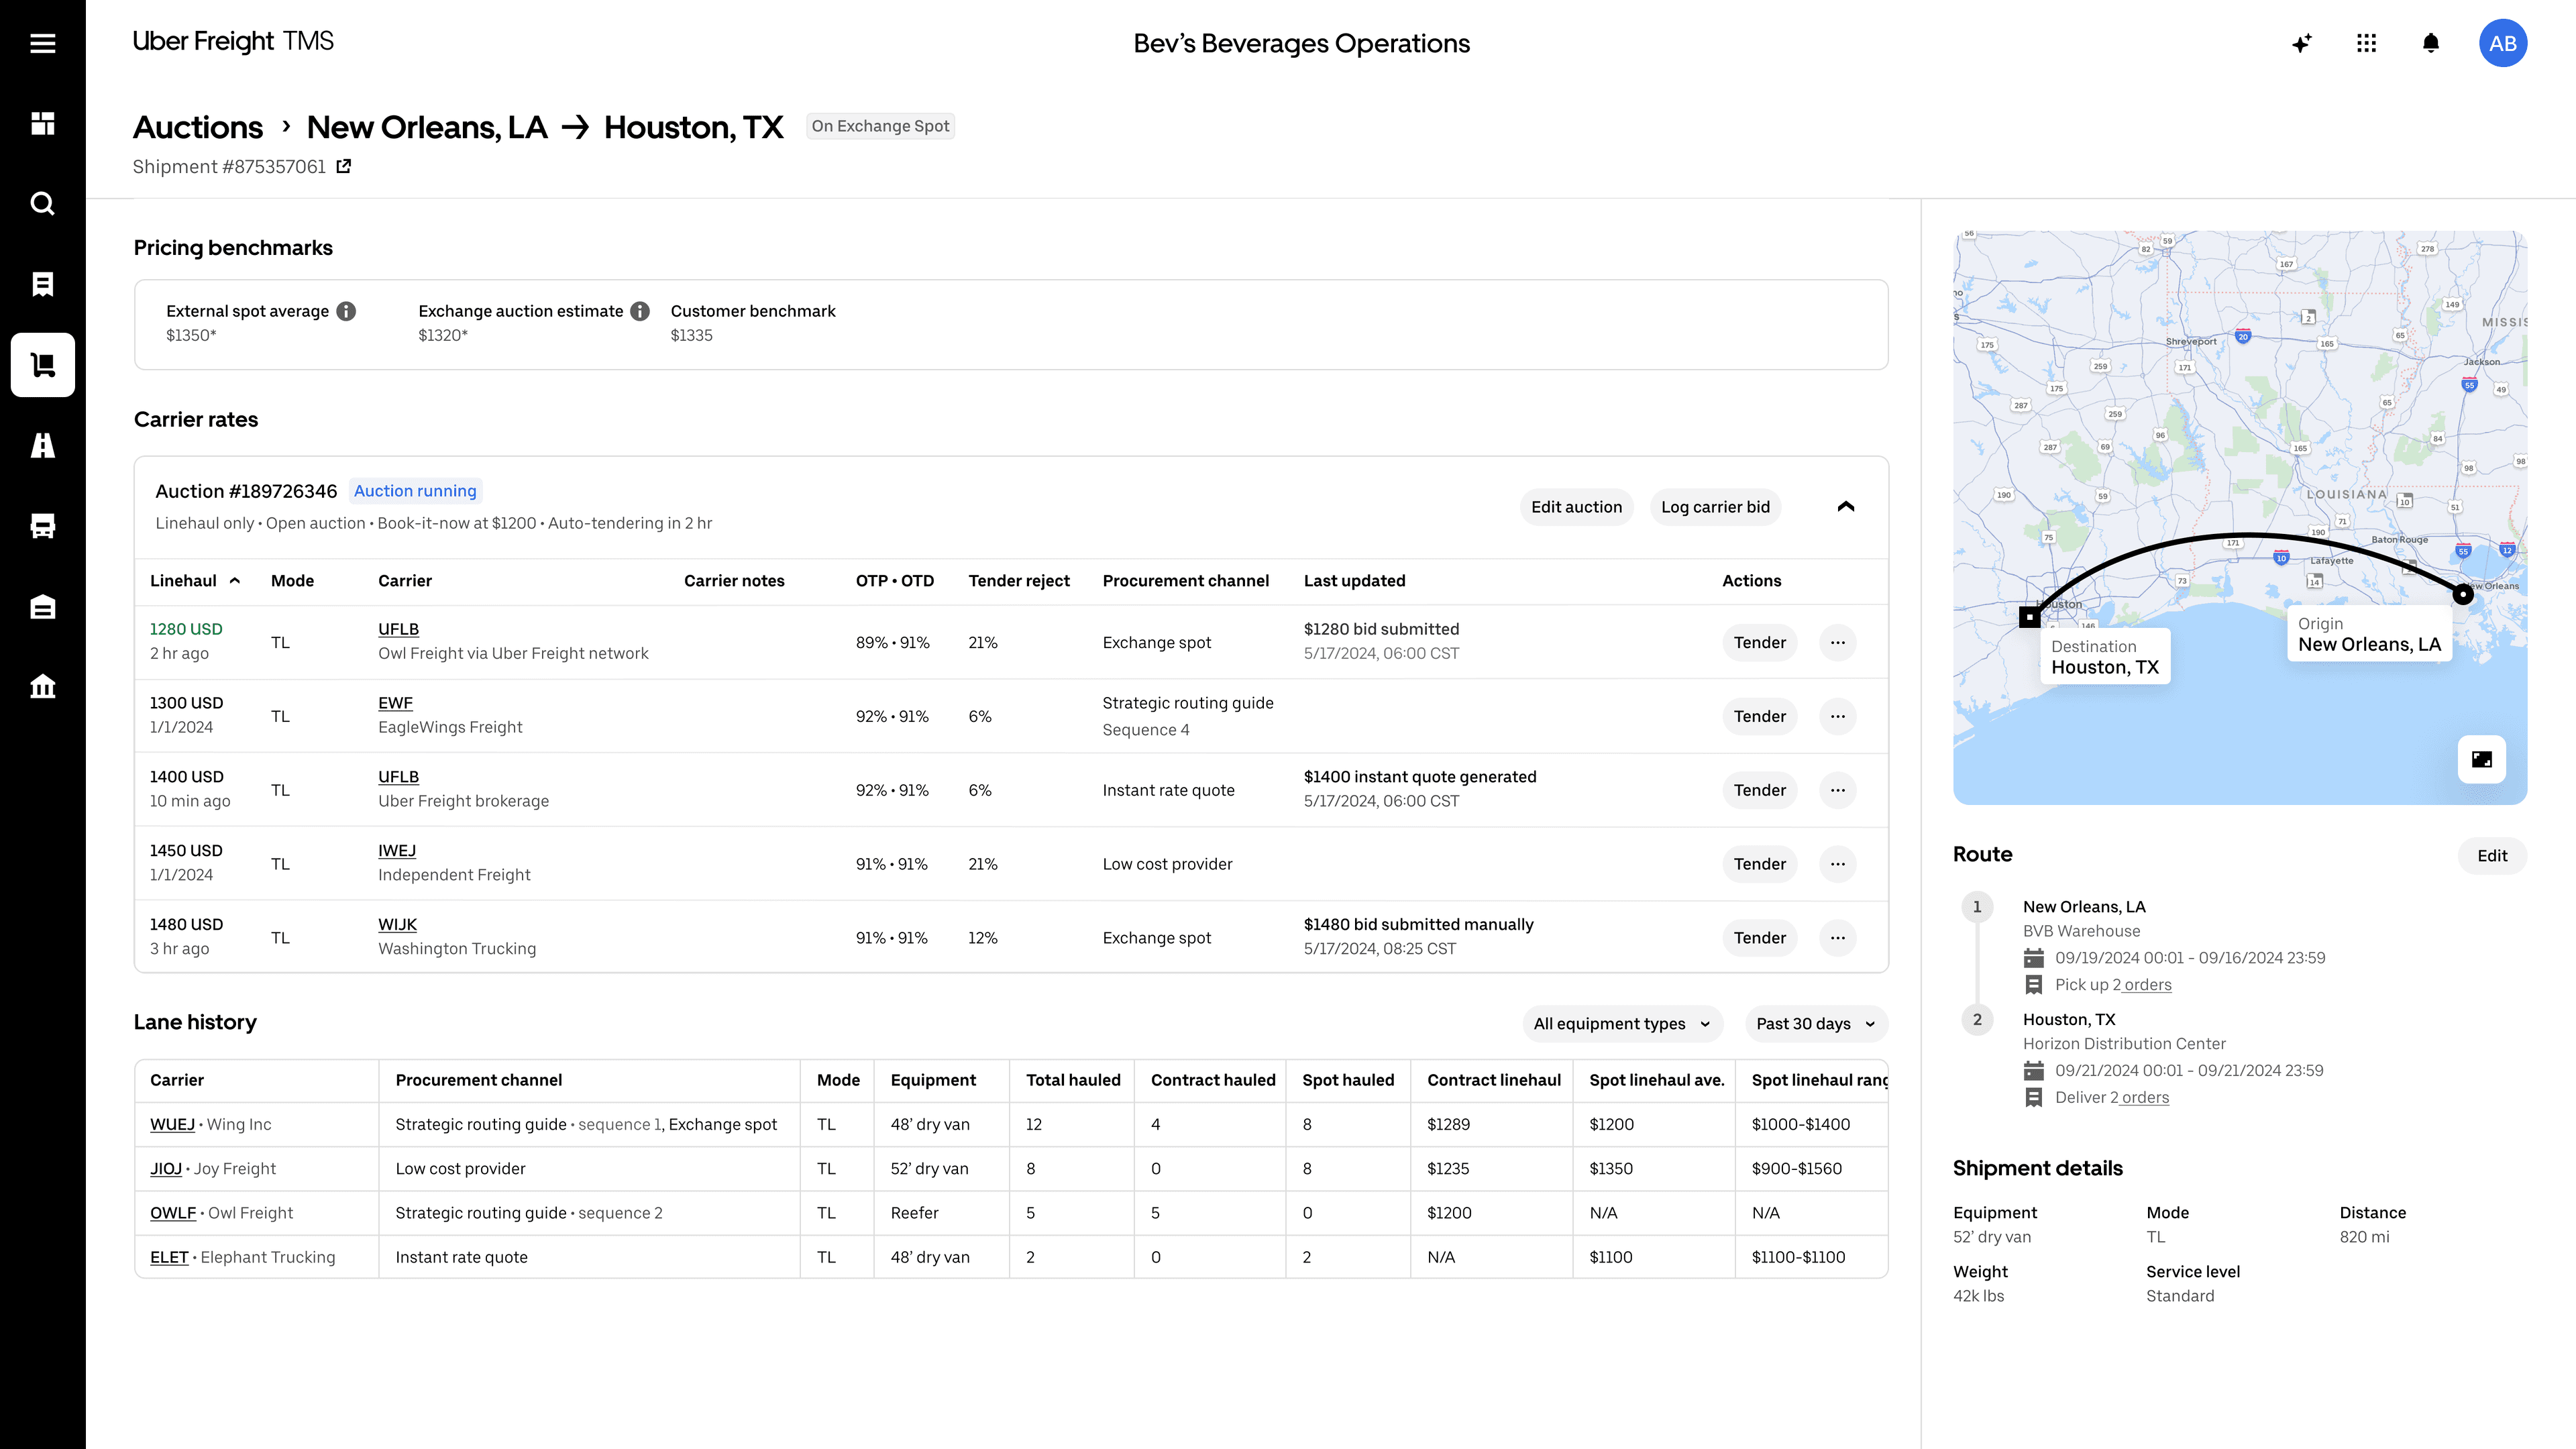Click the Edit route button
This screenshot has height=1449, width=2576.
click(2492, 856)
